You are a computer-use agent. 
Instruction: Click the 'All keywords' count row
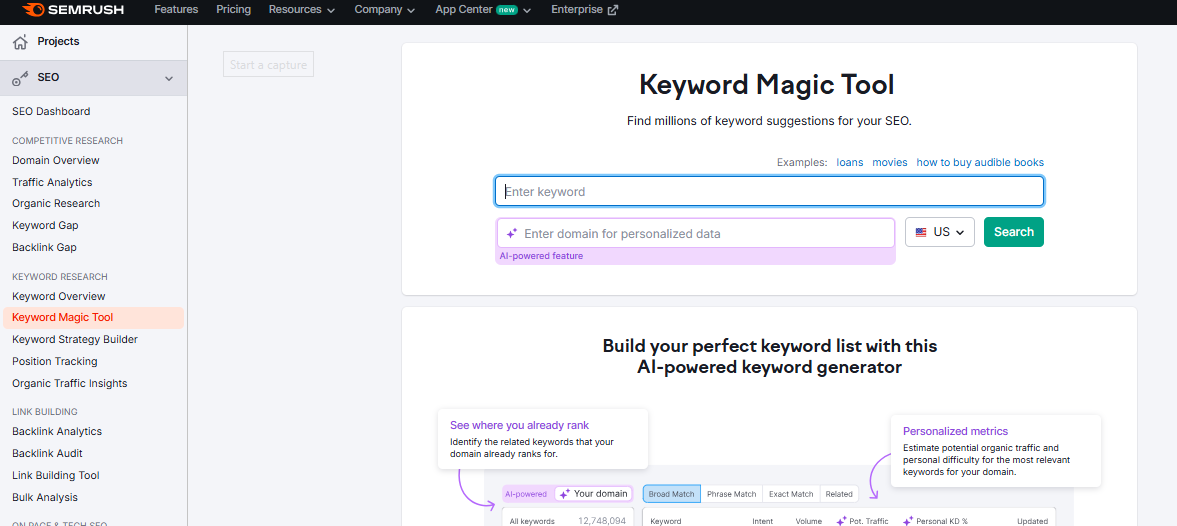point(568,521)
